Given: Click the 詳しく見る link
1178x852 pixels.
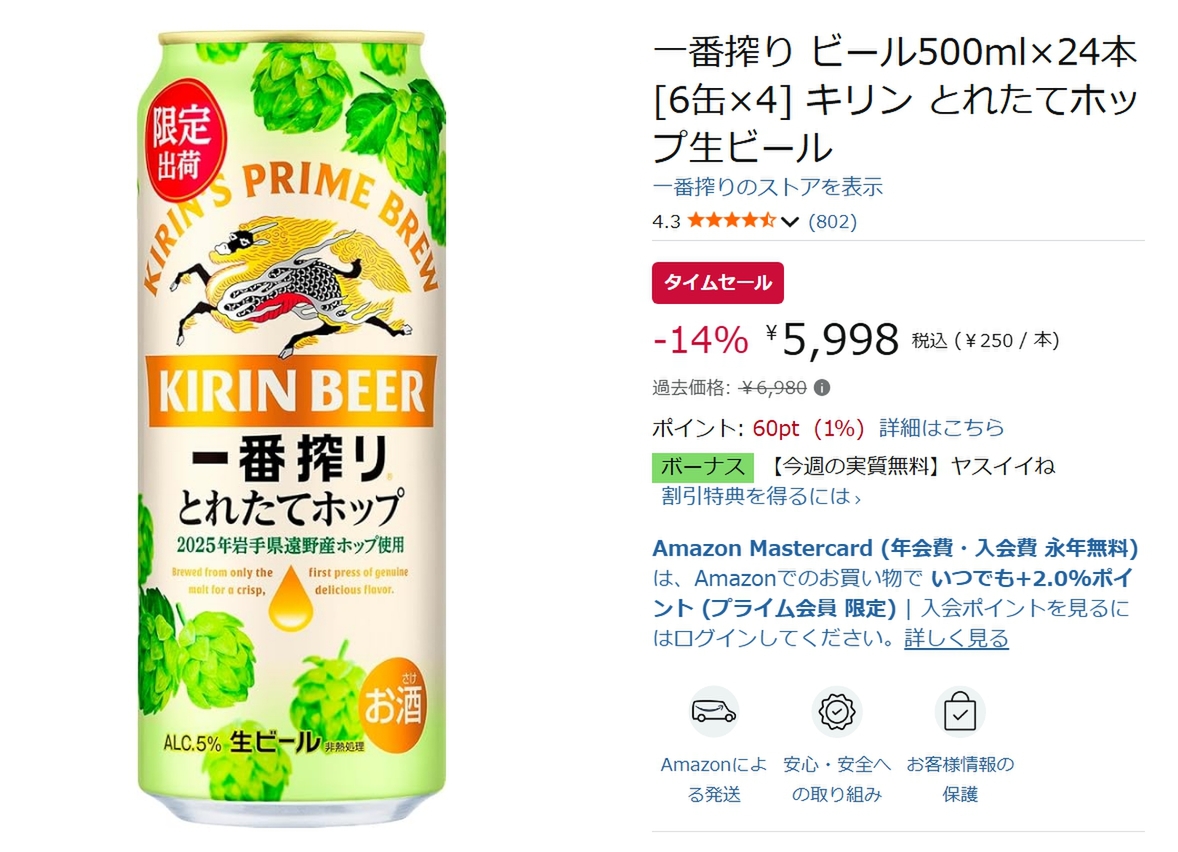Looking at the screenshot, I should coord(956,638).
